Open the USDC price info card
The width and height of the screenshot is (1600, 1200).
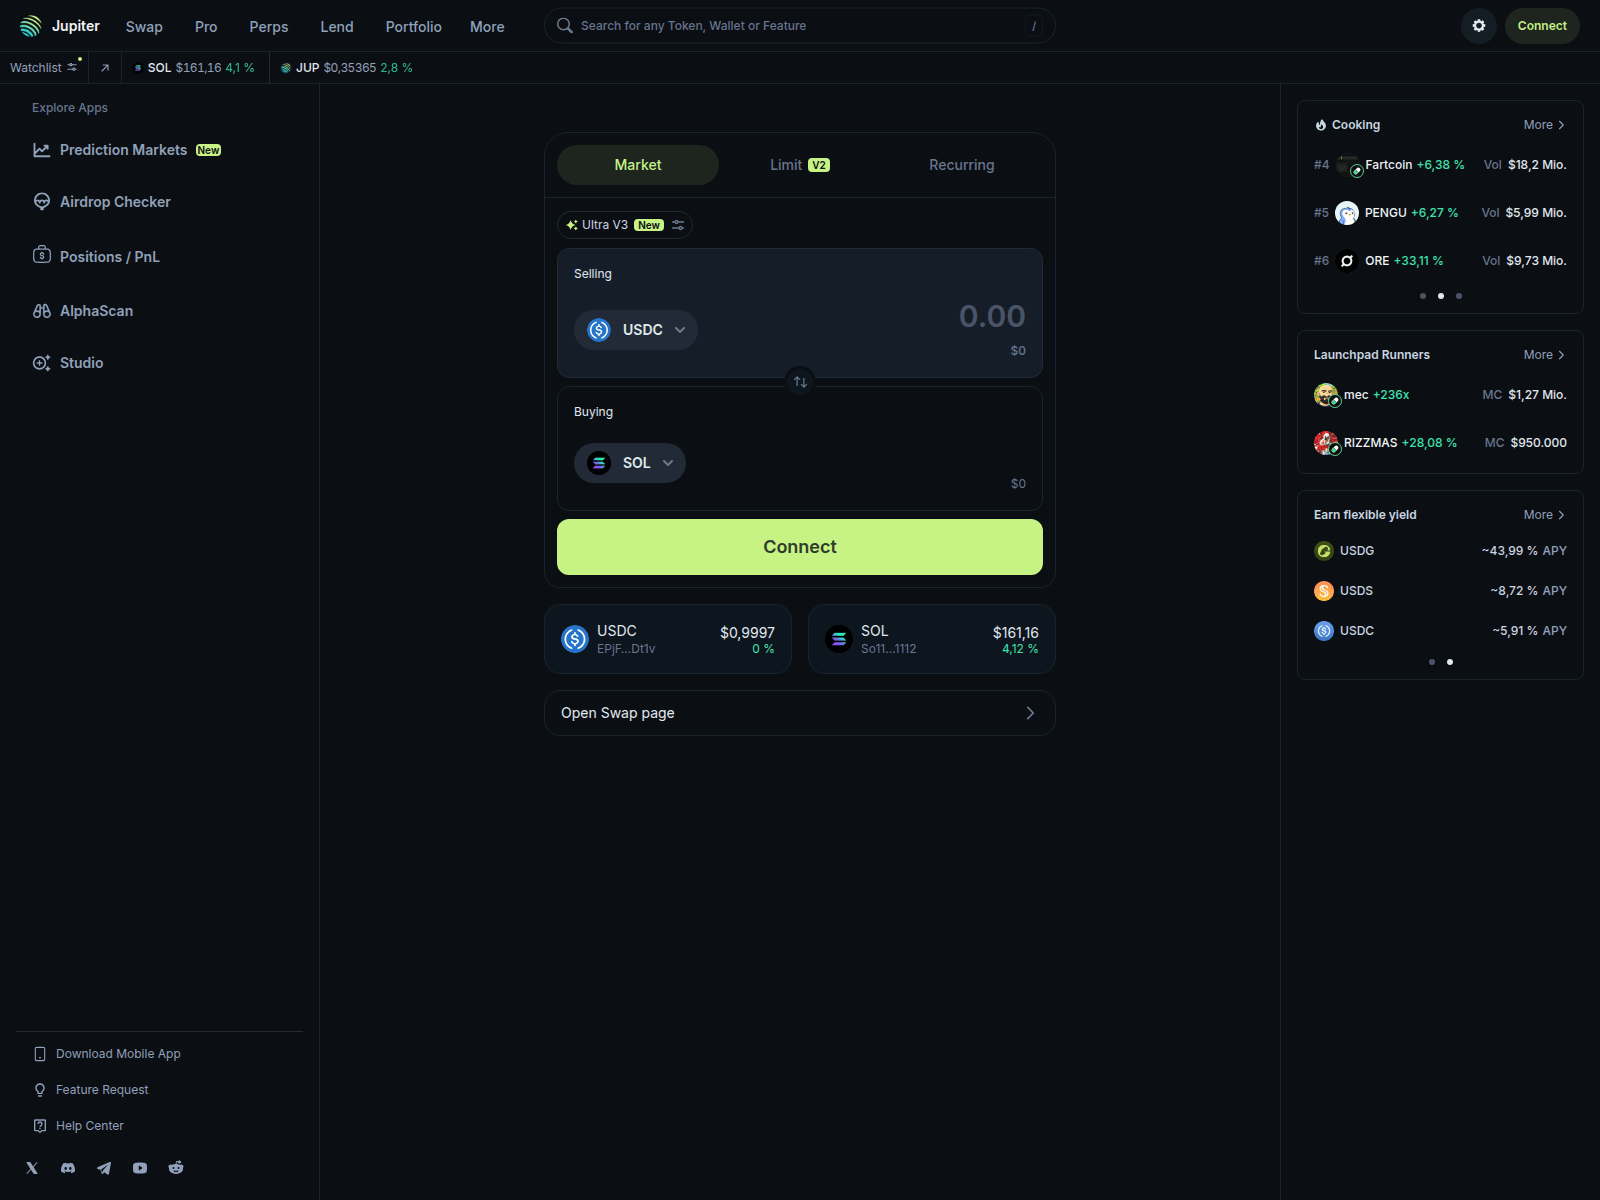668,639
